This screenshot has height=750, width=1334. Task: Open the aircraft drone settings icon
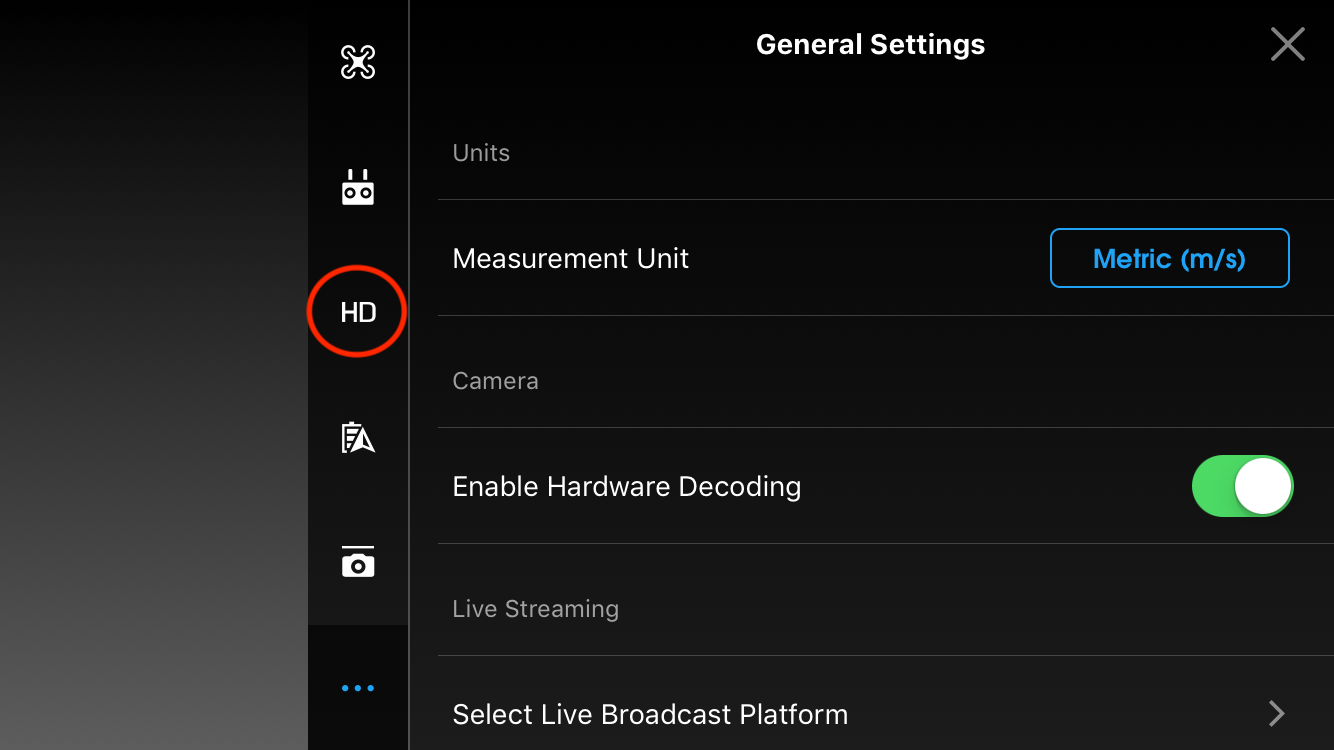(358, 63)
